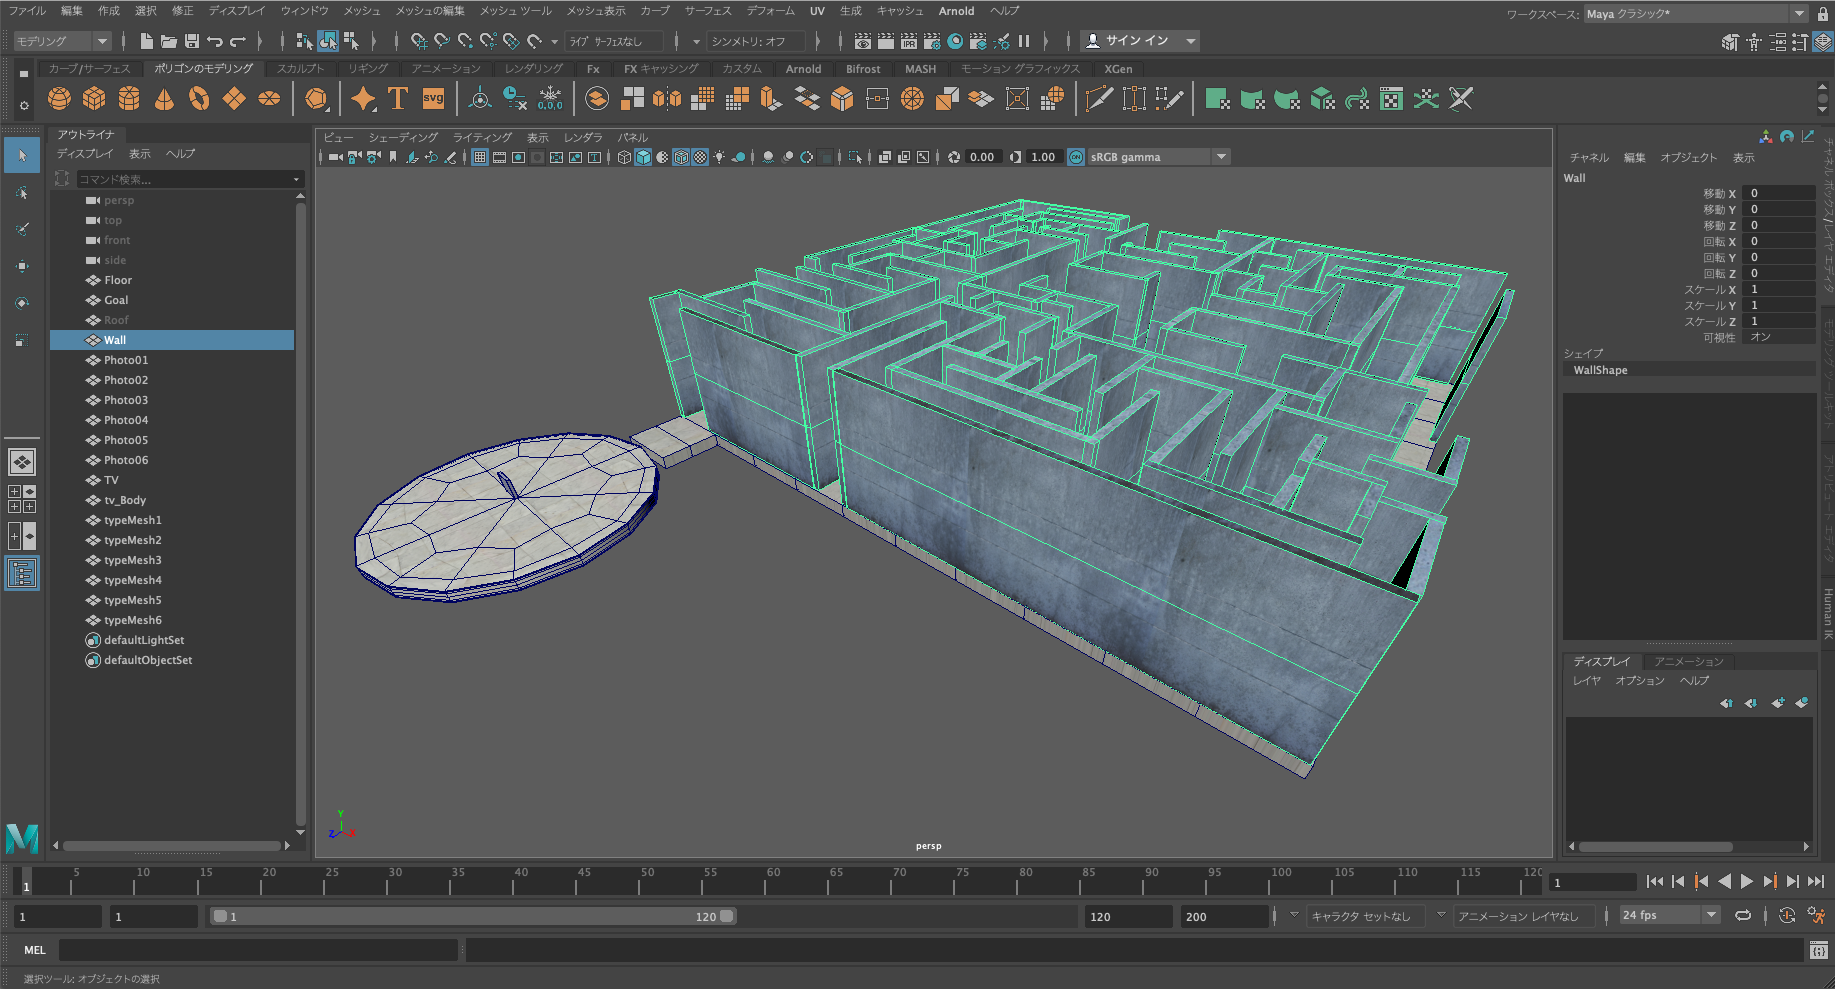Screen dimensions: 1835x989
Task: Select the Type tool 'T' shelf icon
Action: pyautogui.click(x=397, y=99)
